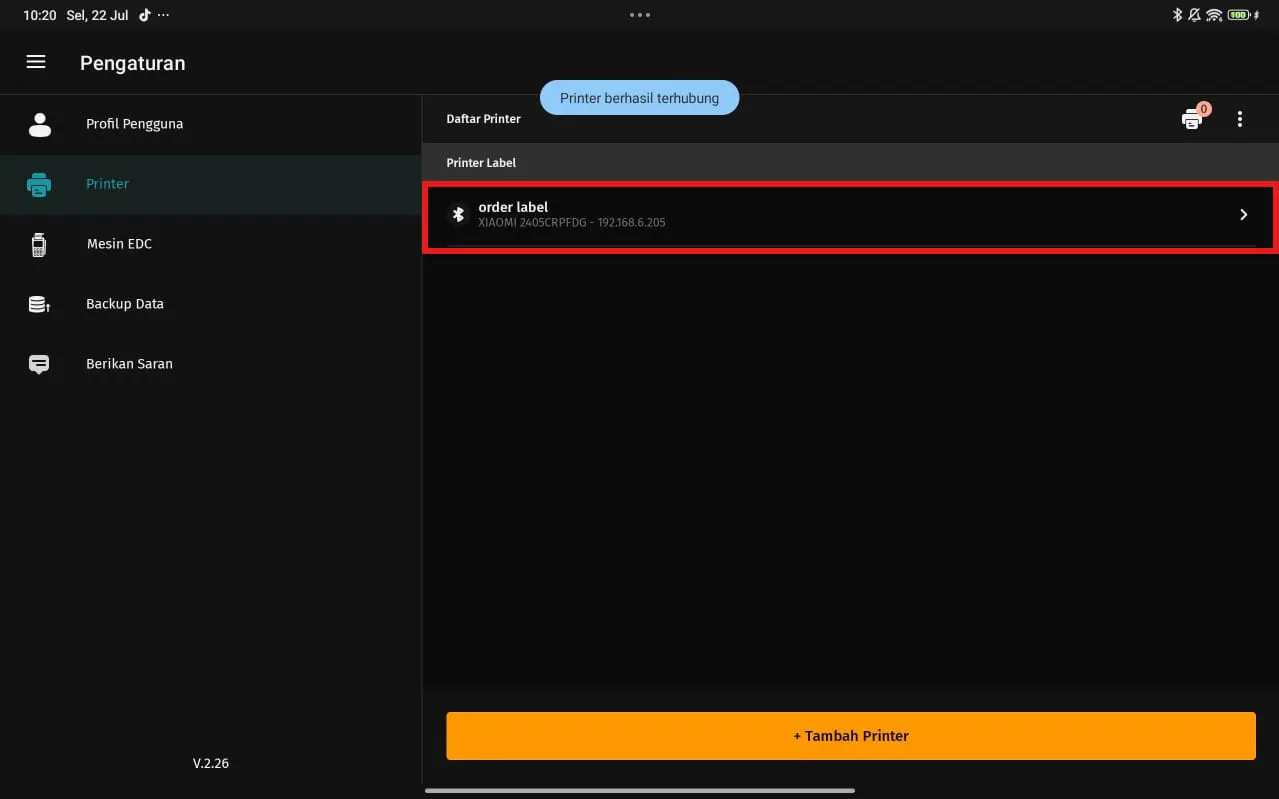Choose Berikan Saran label in sidebar
The image size is (1279, 799).
129,364
